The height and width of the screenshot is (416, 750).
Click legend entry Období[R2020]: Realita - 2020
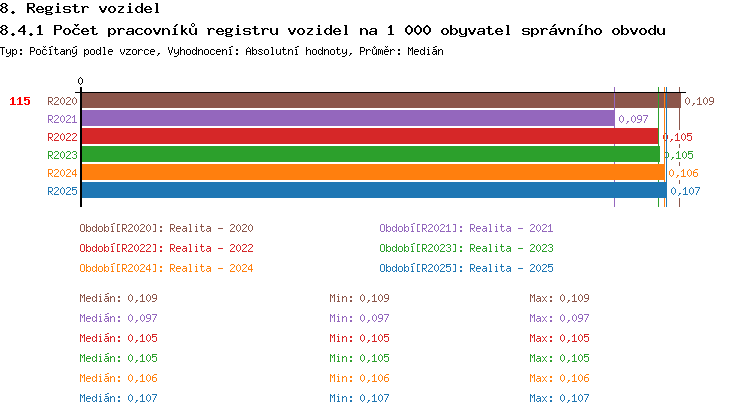click(166, 228)
